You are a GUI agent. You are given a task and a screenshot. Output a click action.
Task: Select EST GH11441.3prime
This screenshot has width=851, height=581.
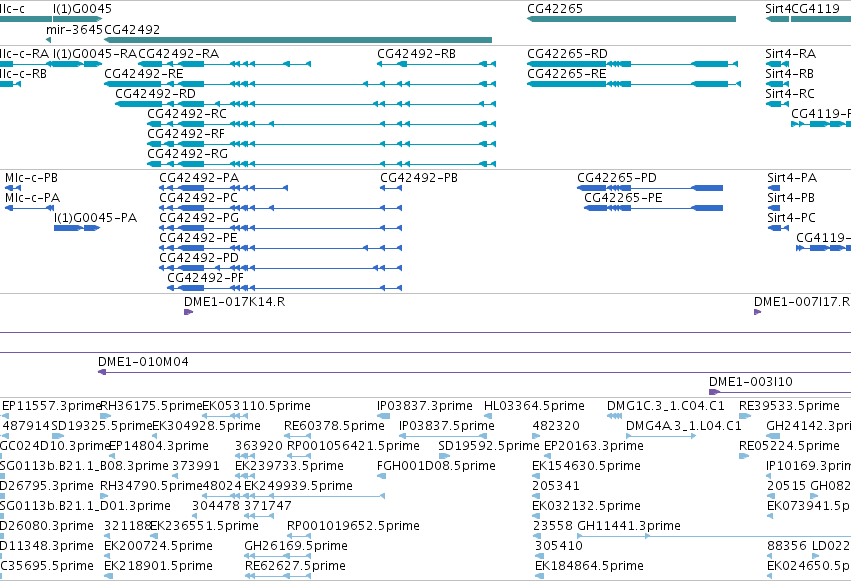[714, 536]
